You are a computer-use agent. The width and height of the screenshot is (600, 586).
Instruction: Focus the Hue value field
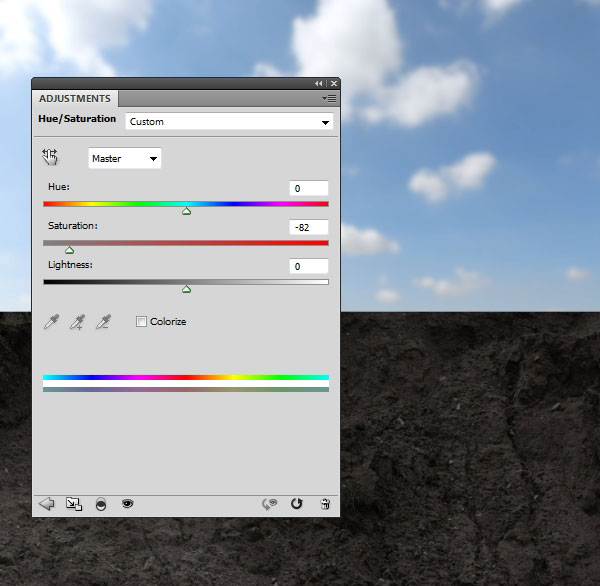tap(309, 188)
